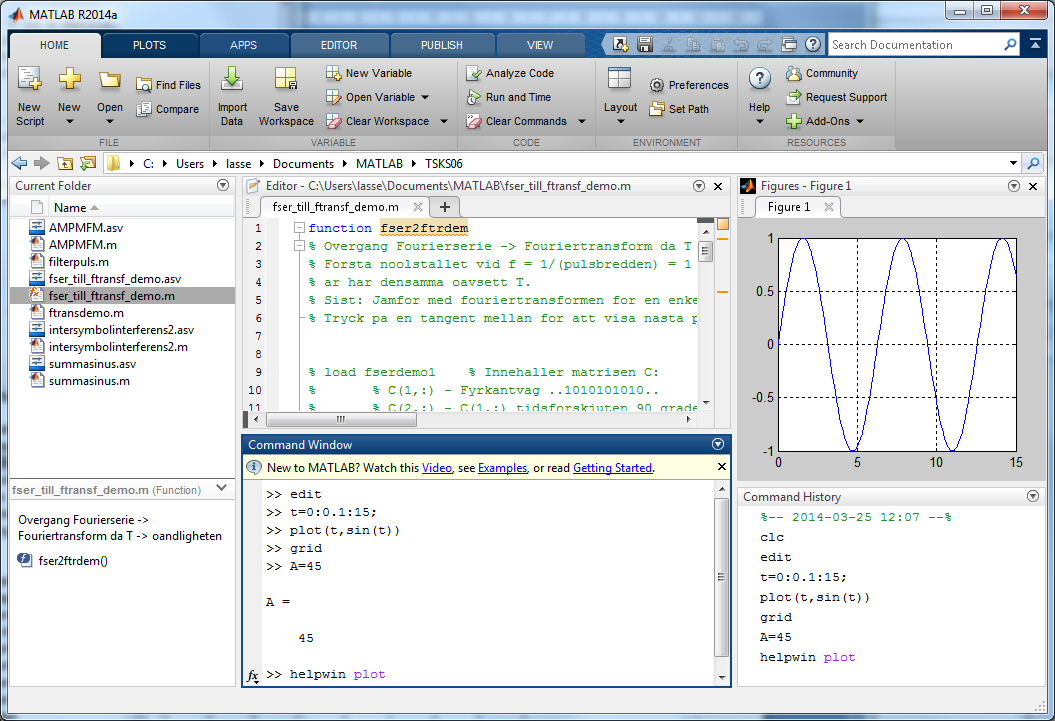Viewport: 1055px width, 721px height.
Task: Click the Help question mark icon
Action: click(760, 79)
